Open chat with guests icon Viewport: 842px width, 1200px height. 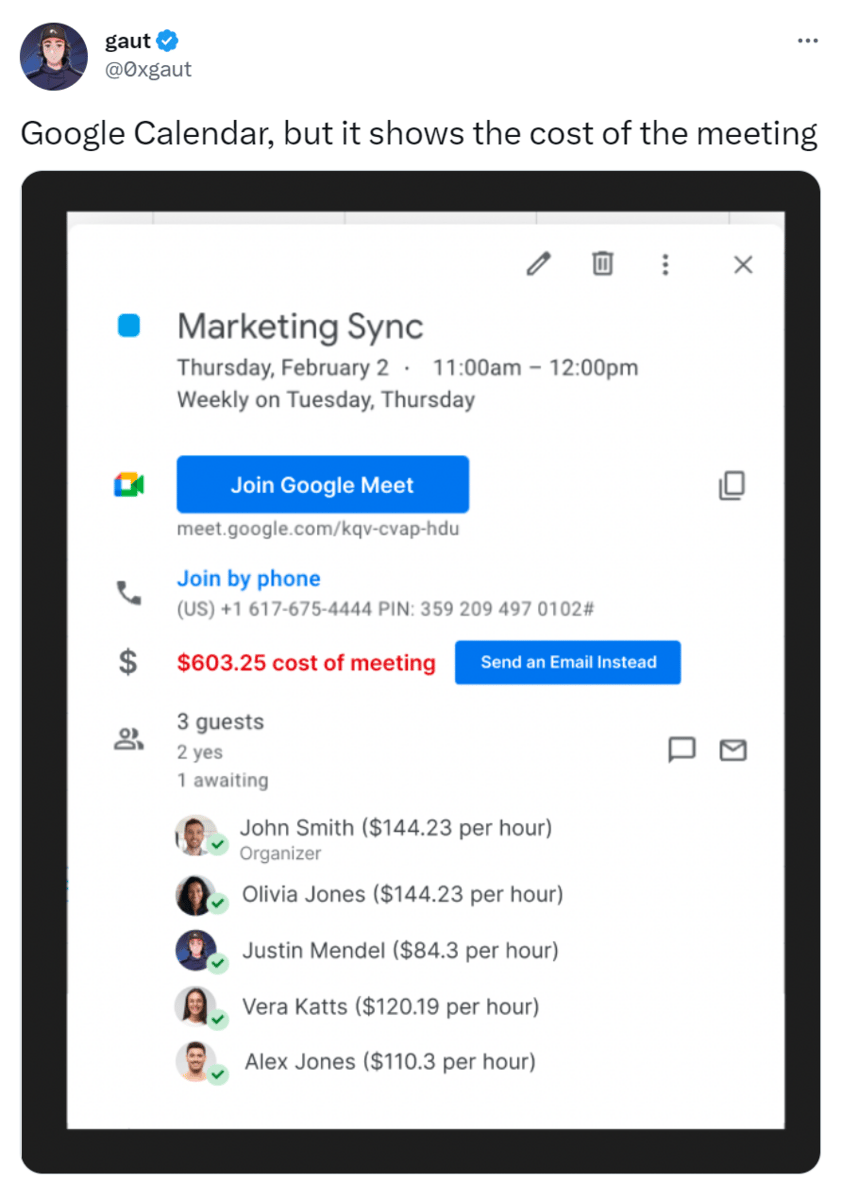tap(681, 749)
